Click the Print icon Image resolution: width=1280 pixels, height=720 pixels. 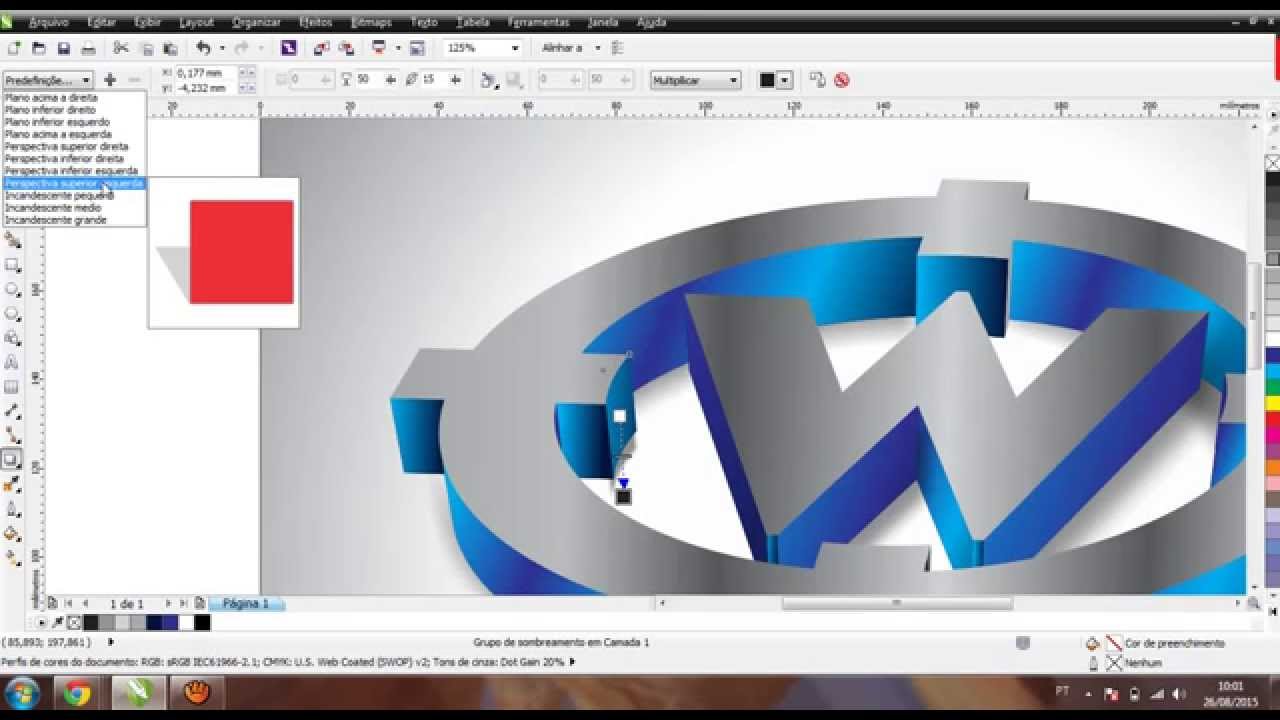pos(88,48)
